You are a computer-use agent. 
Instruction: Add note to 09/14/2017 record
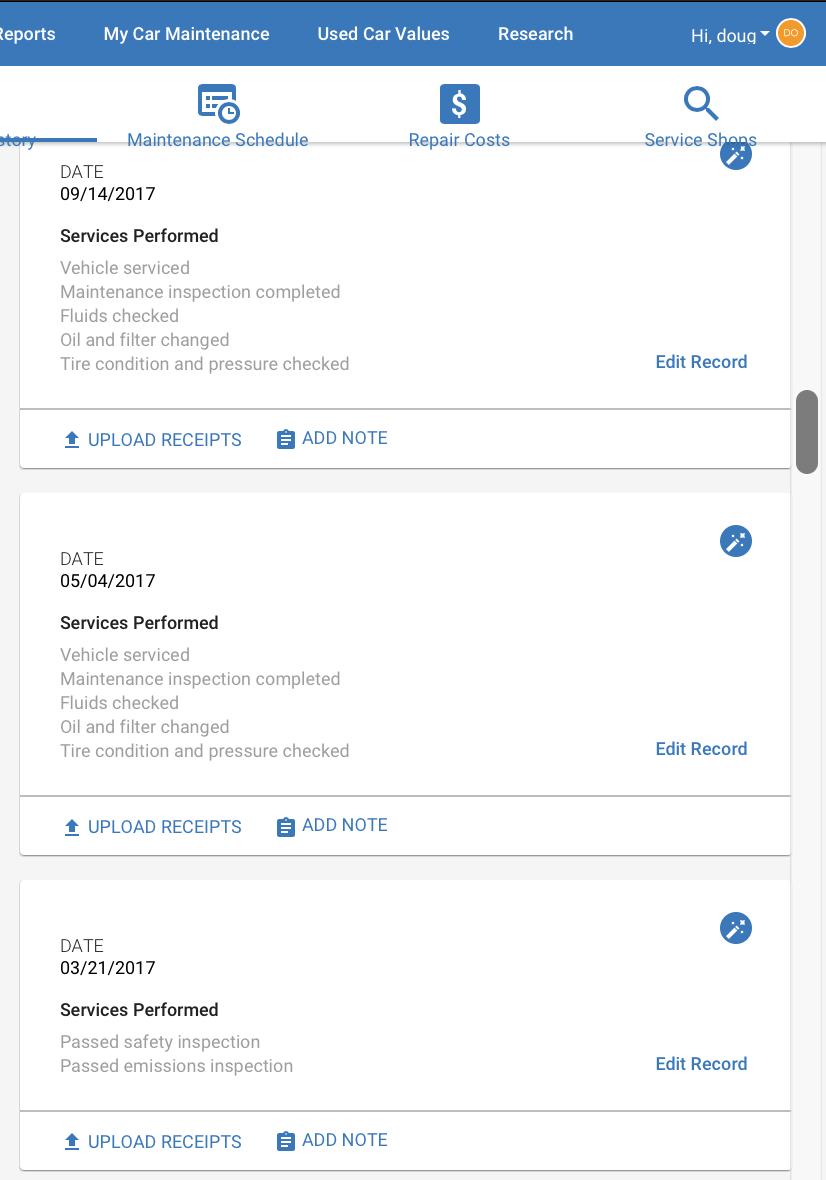pyautogui.click(x=332, y=439)
